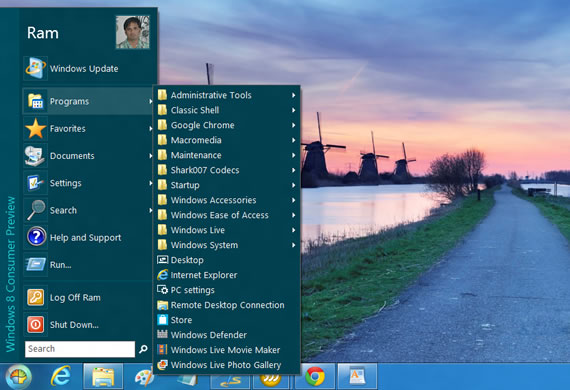
Task: Click the Documents icon
Action: point(35,156)
